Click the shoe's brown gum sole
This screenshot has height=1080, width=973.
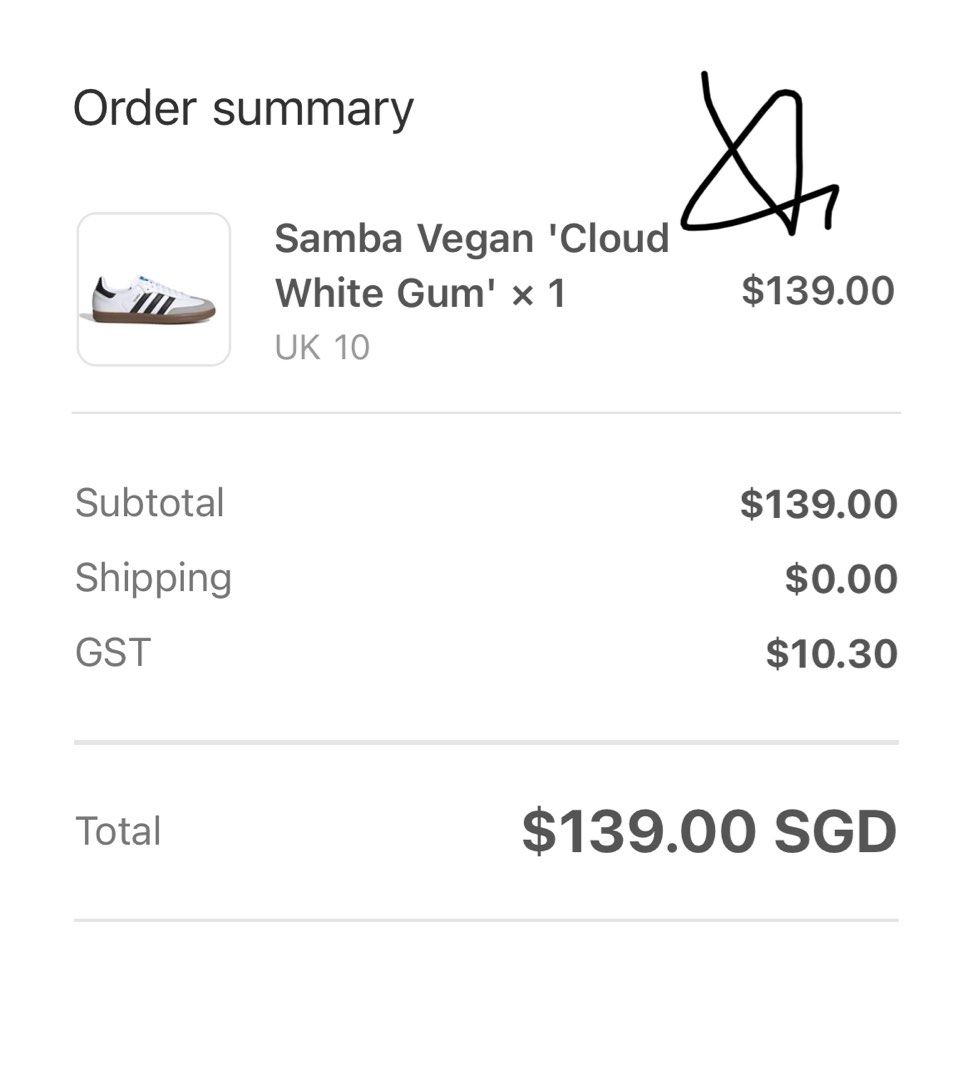(x=154, y=315)
